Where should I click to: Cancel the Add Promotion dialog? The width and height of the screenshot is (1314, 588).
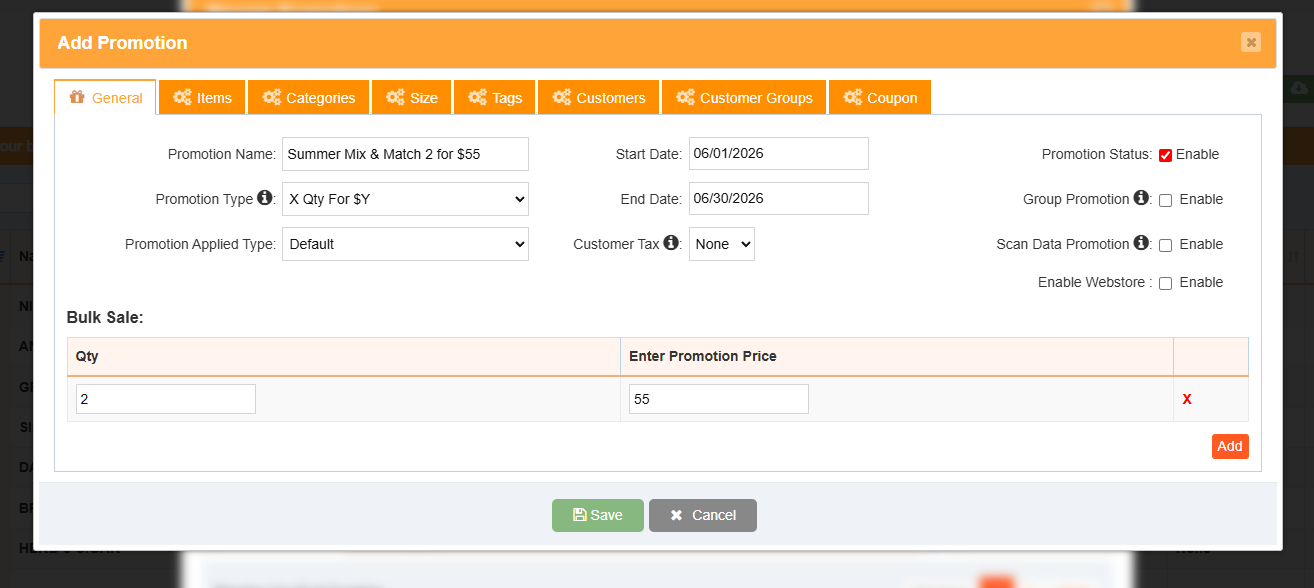[703, 515]
